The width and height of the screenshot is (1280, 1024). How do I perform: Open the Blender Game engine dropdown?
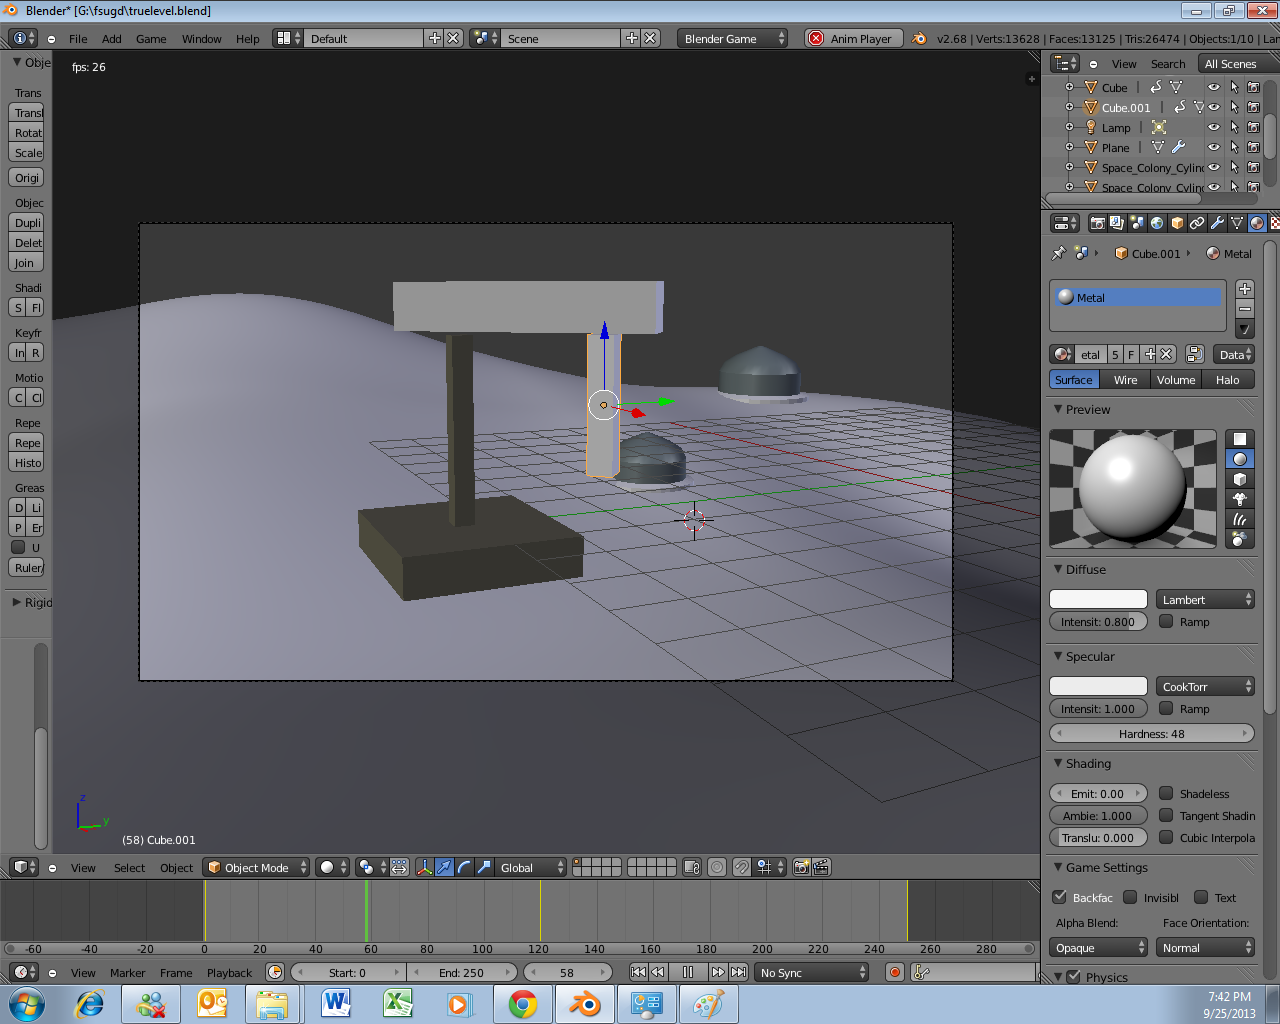[x=733, y=38]
